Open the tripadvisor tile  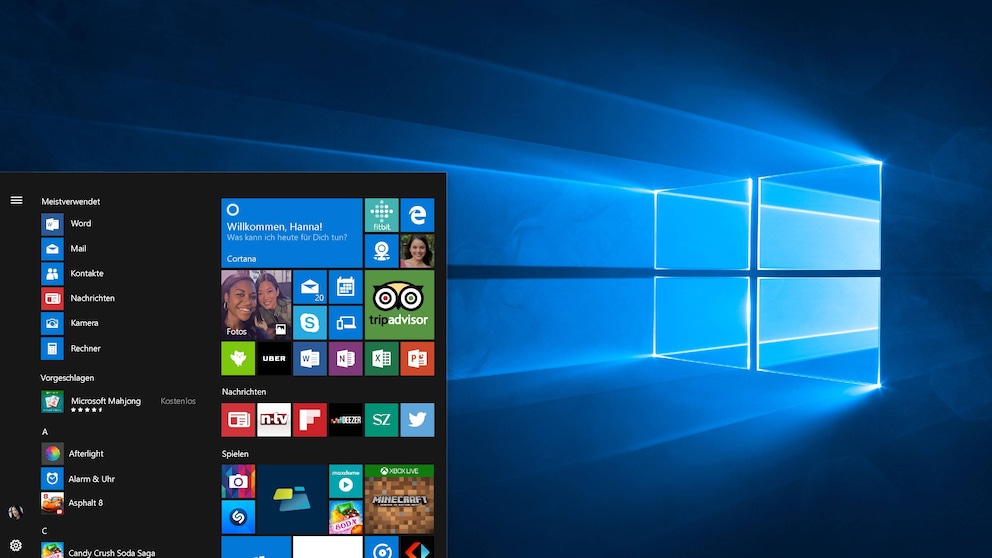[x=399, y=305]
